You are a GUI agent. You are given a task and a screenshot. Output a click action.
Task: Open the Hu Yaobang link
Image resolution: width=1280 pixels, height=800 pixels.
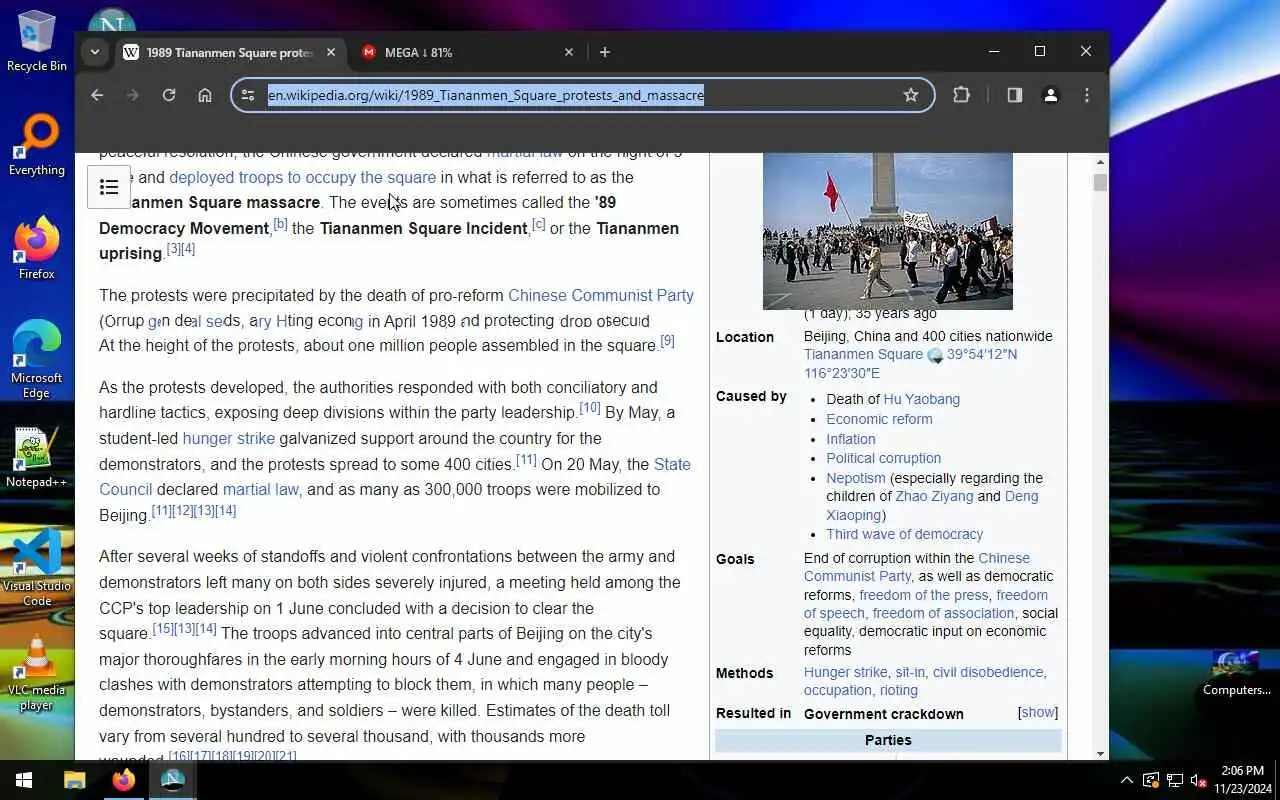click(x=921, y=399)
